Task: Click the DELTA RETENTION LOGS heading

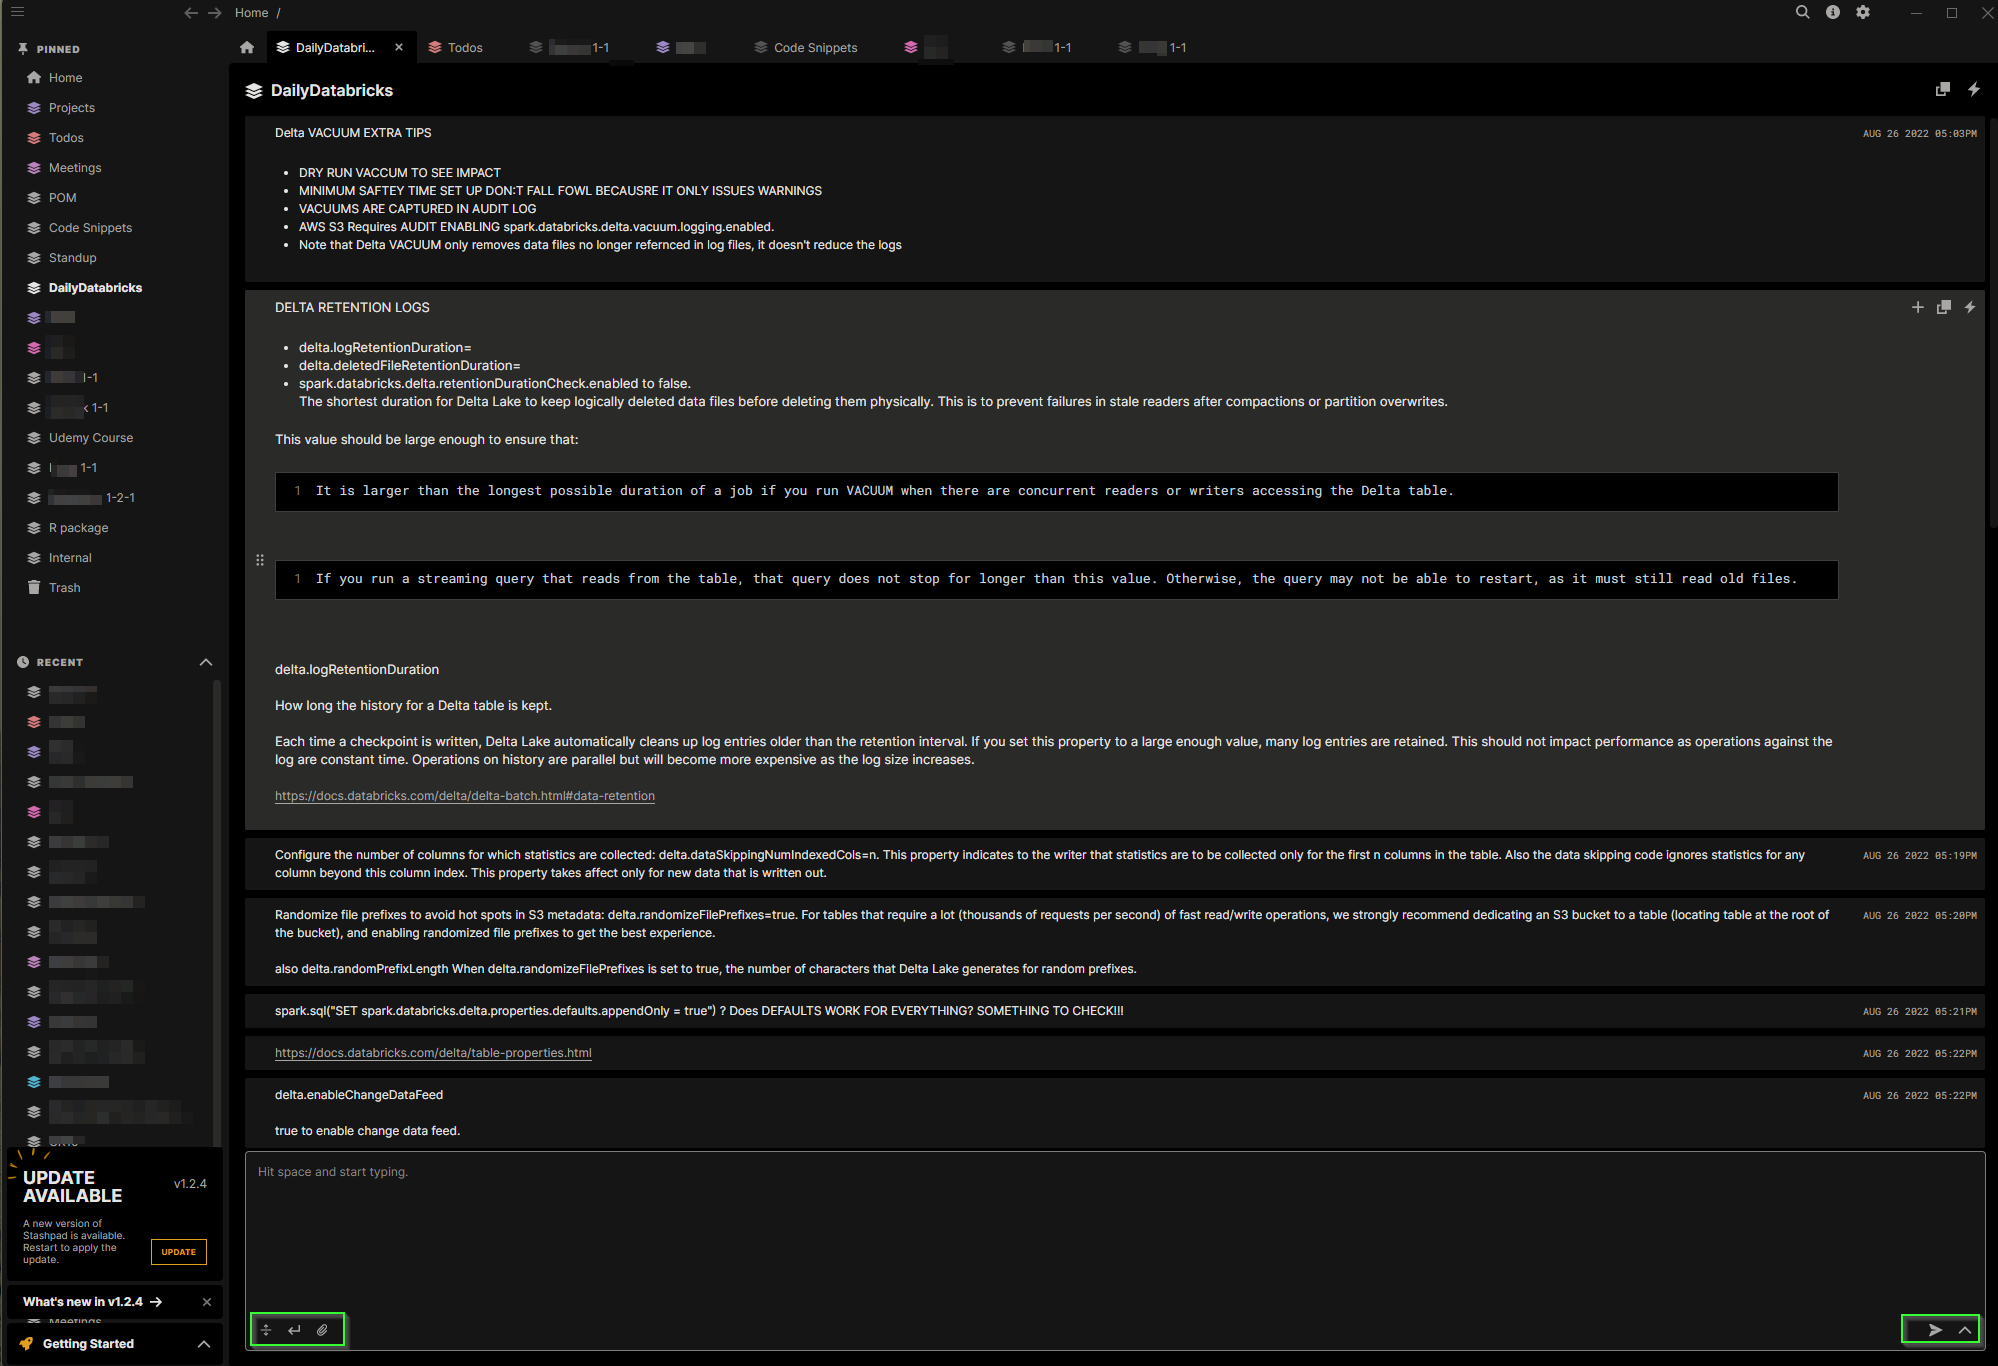Action: point(352,307)
